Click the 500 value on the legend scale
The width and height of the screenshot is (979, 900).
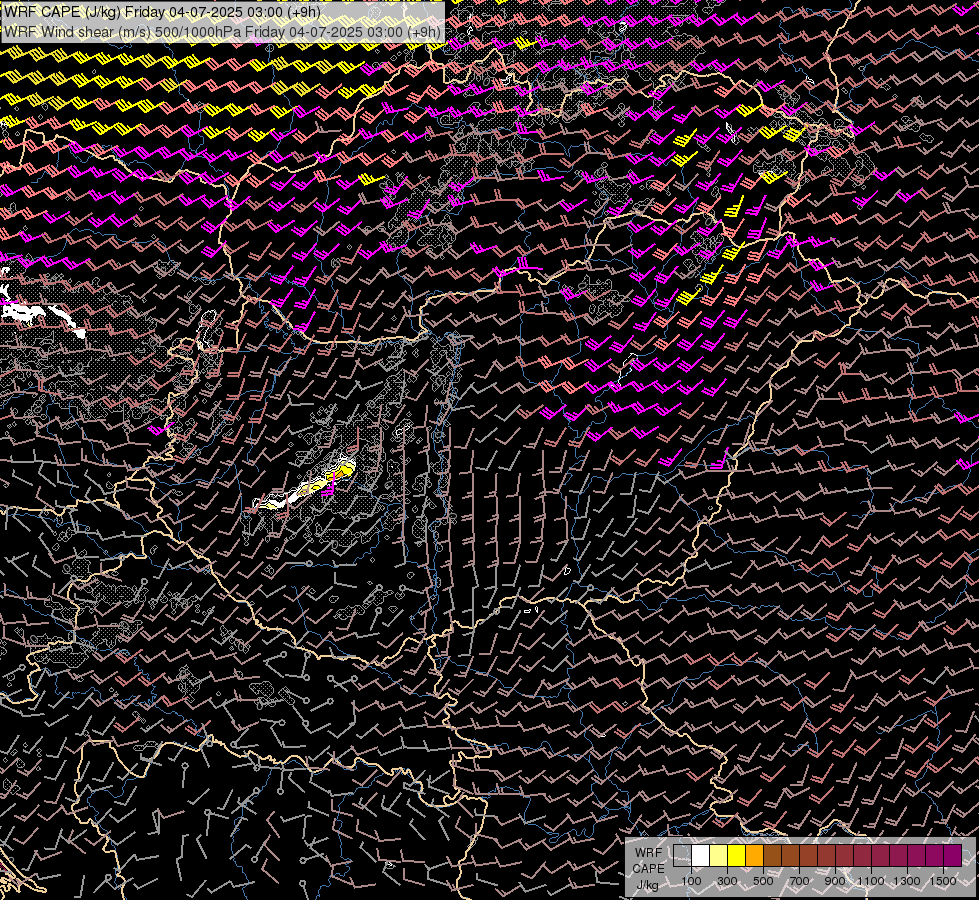click(x=763, y=881)
